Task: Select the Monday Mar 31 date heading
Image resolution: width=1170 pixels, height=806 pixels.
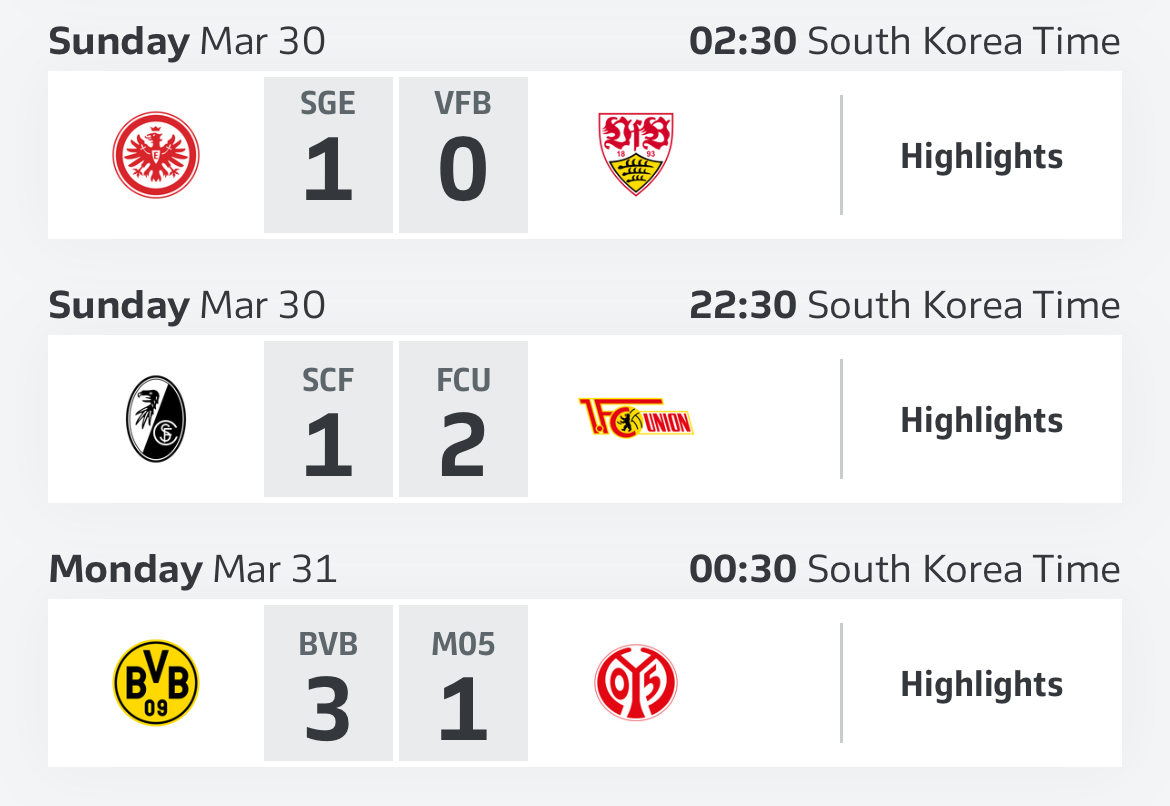Action: (x=193, y=569)
